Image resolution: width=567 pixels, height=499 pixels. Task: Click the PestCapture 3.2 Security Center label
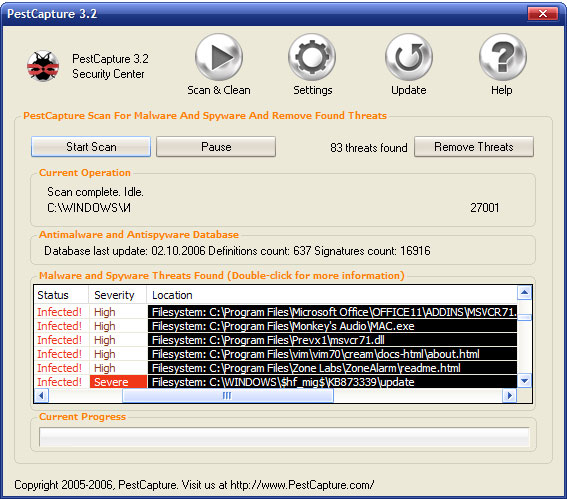pos(110,66)
